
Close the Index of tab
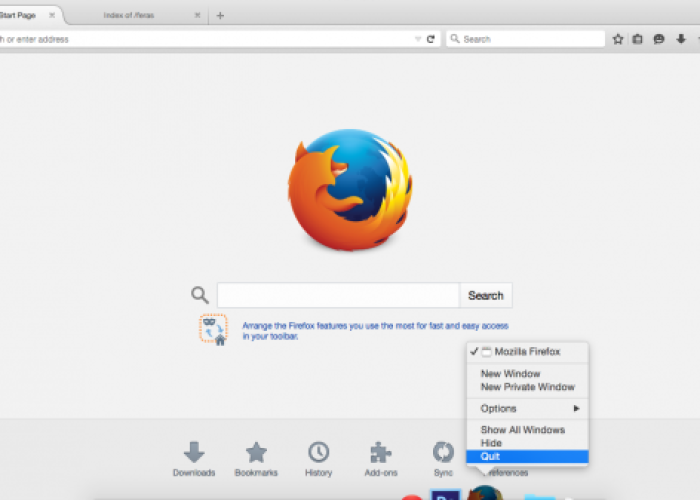click(197, 15)
